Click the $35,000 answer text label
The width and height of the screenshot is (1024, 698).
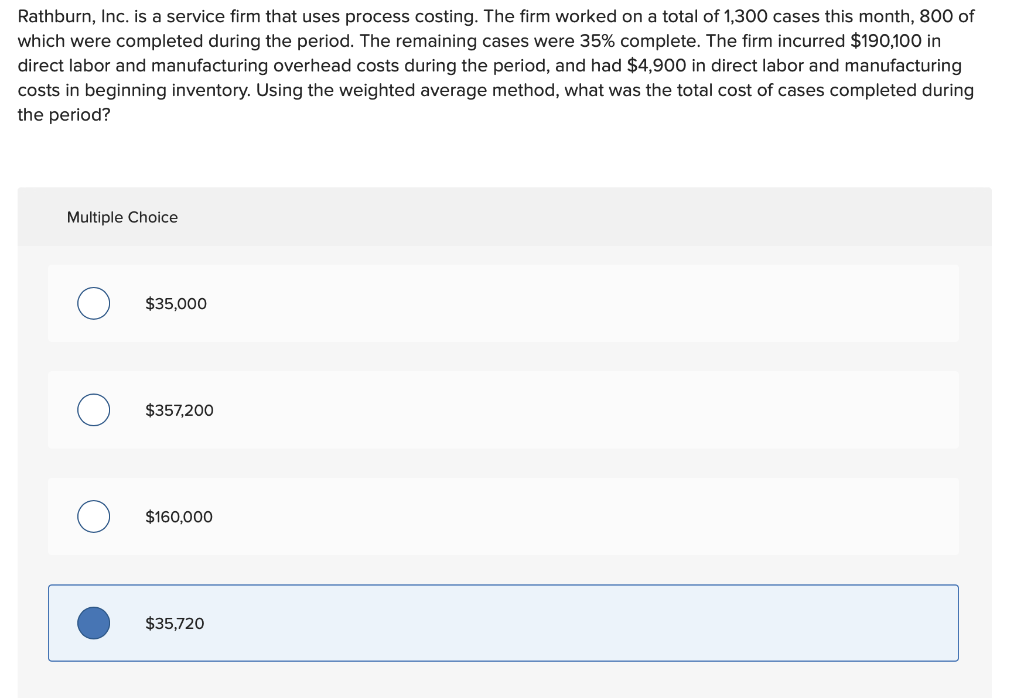175,303
